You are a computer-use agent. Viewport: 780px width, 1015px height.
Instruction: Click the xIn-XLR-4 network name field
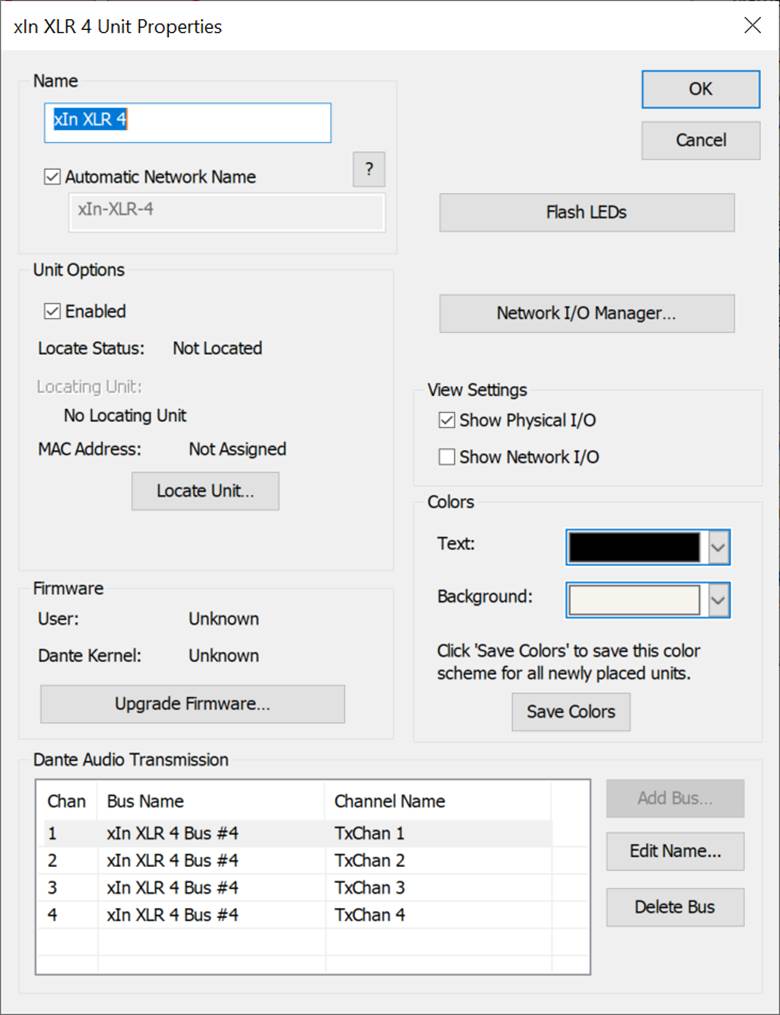[x=227, y=212]
